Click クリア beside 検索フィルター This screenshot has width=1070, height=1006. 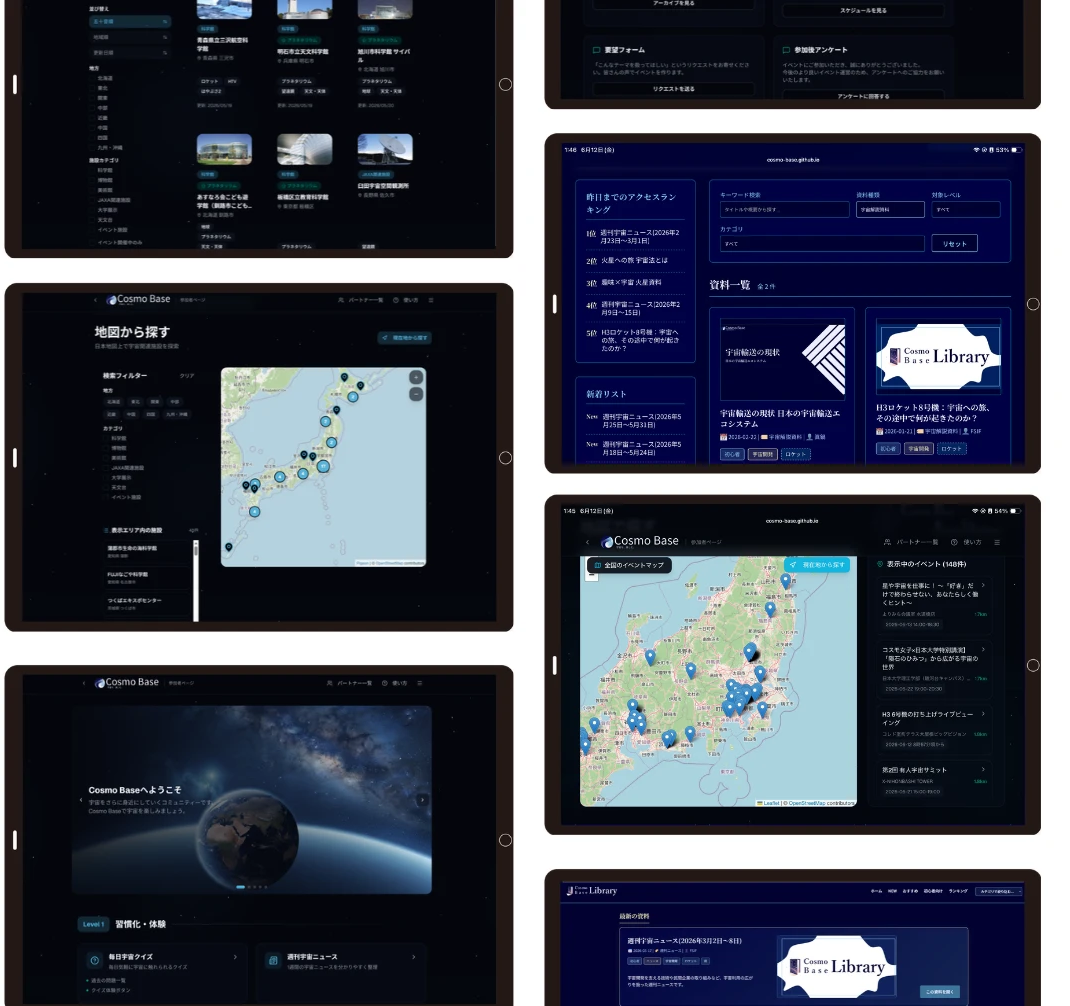tap(186, 376)
